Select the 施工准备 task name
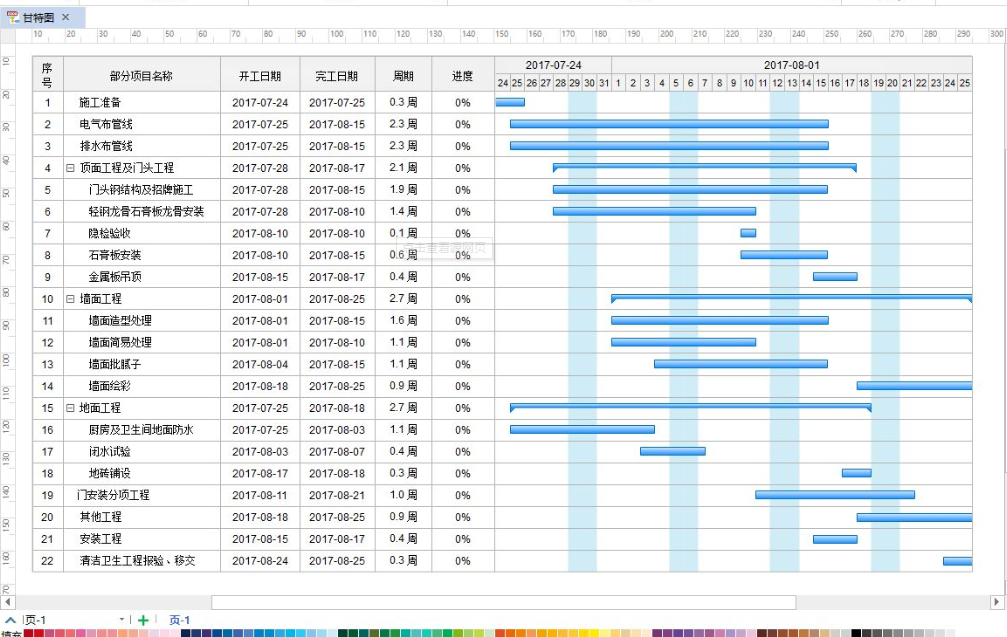 point(100,102)
